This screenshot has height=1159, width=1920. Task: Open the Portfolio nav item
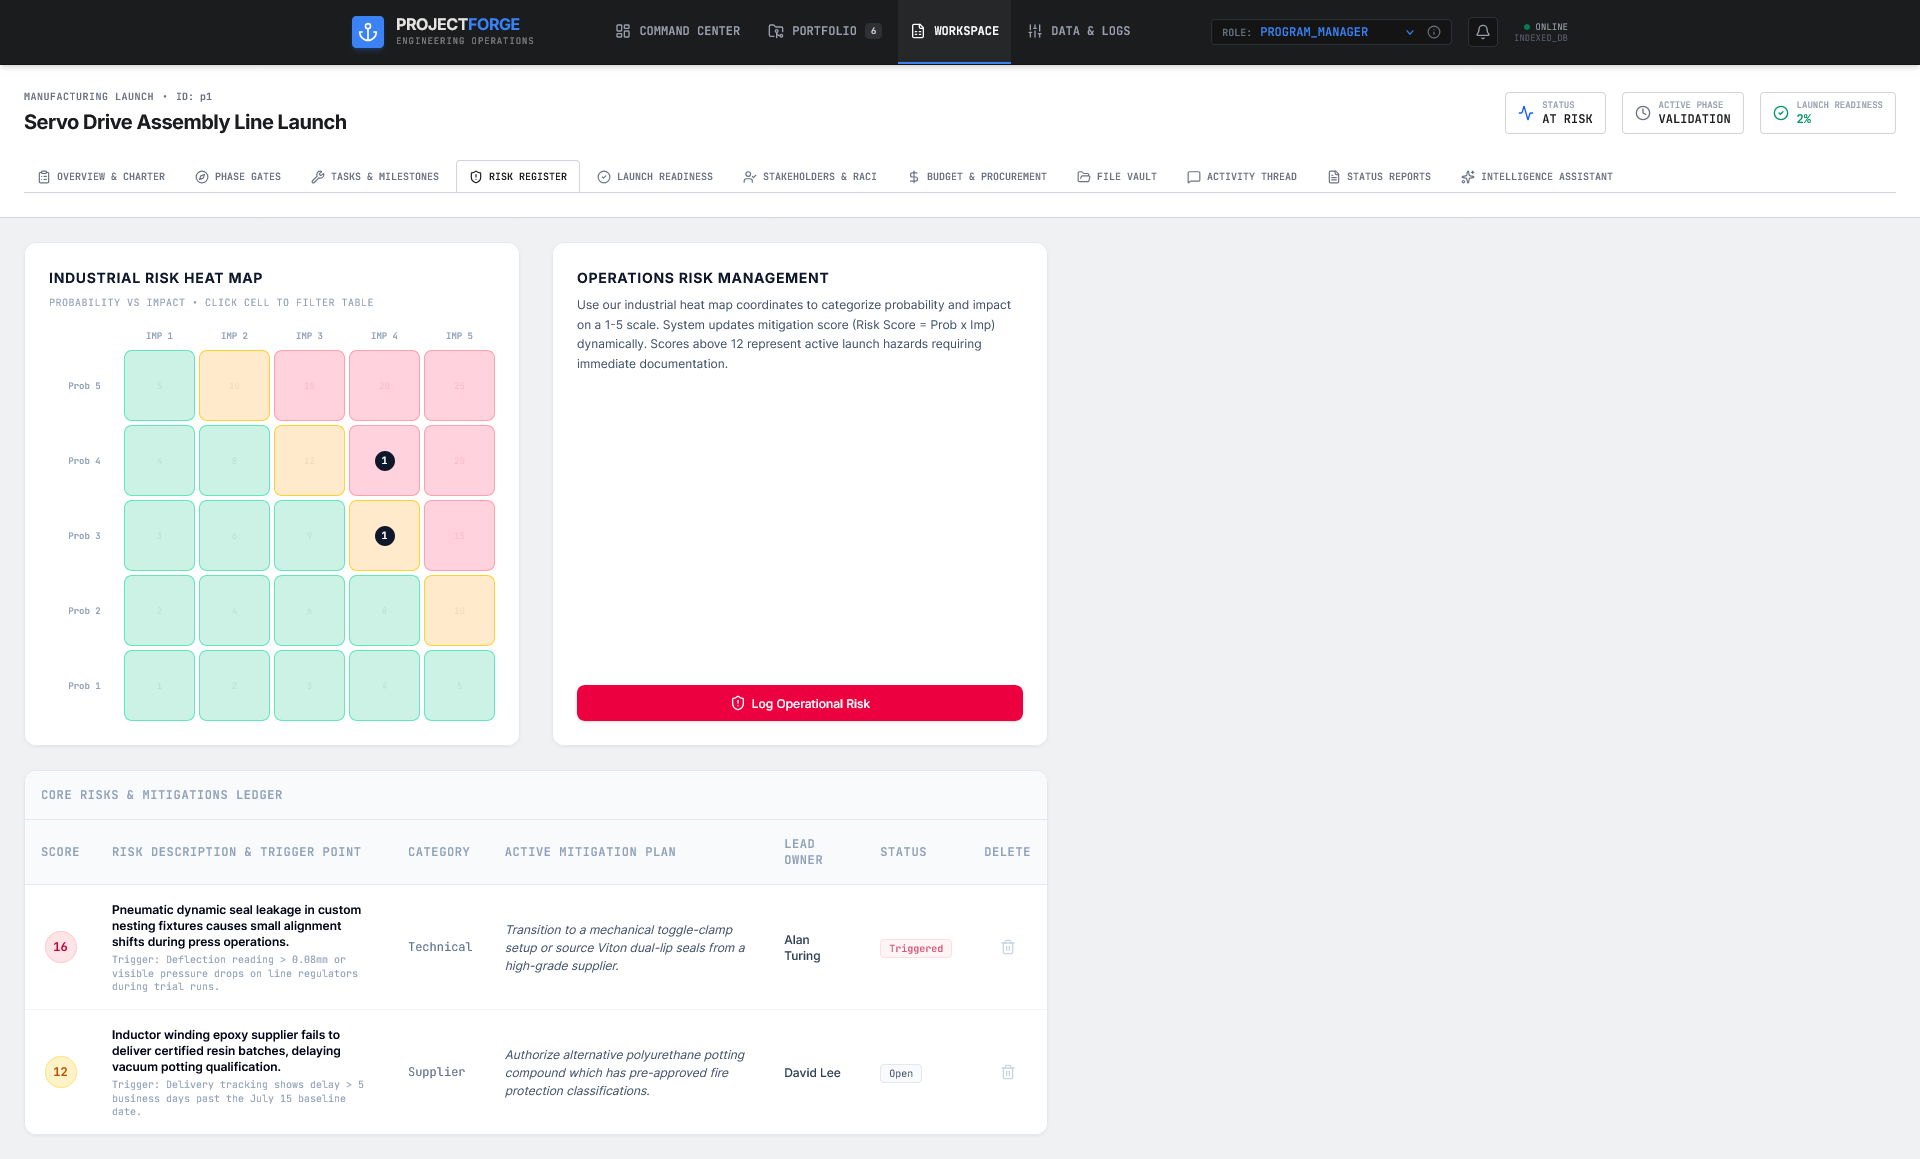point(824,31)
